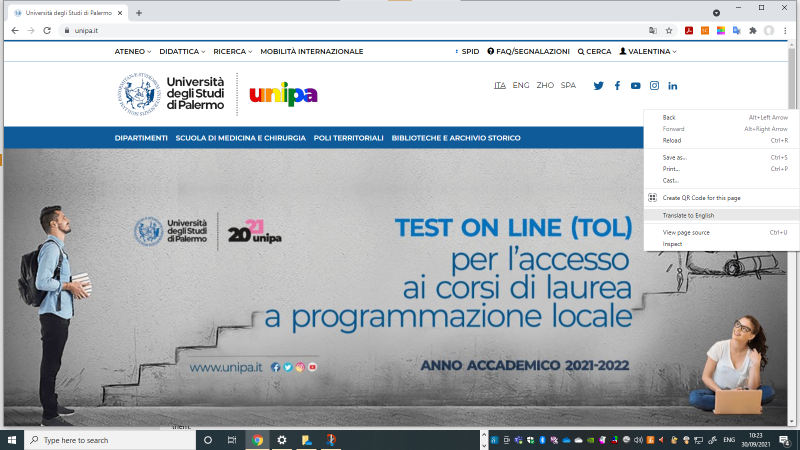The image size is (800, 450).
Task: Click the Google Translate icon in address bar
Action: 653,30
